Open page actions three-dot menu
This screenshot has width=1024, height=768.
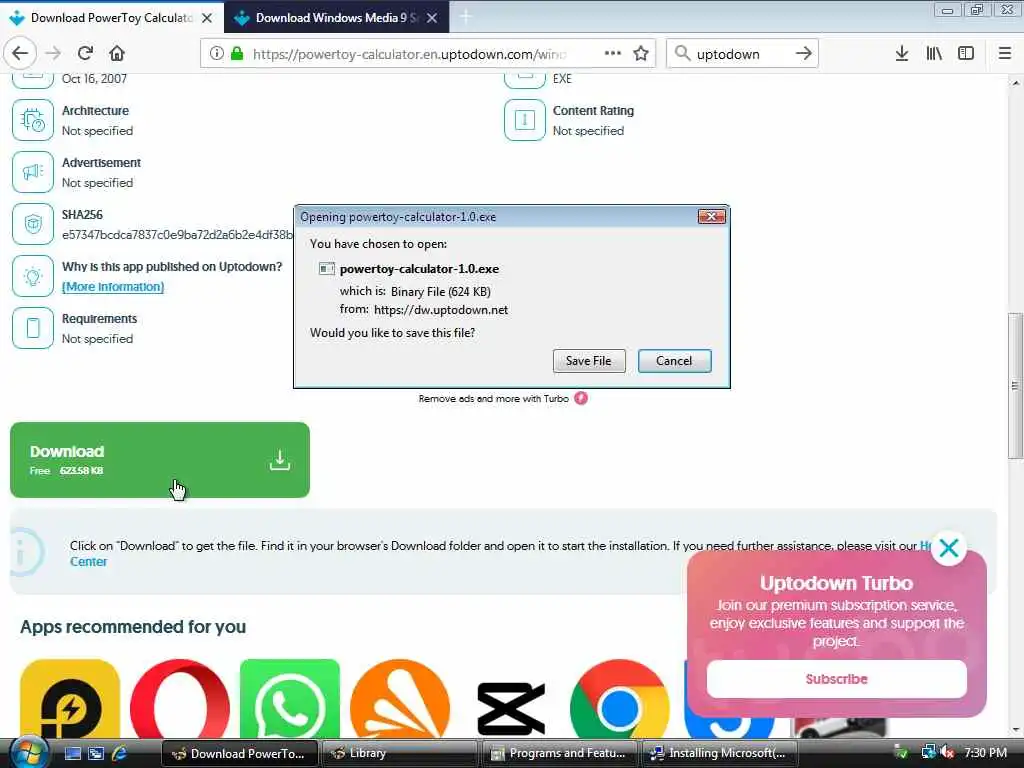[613, 54]
